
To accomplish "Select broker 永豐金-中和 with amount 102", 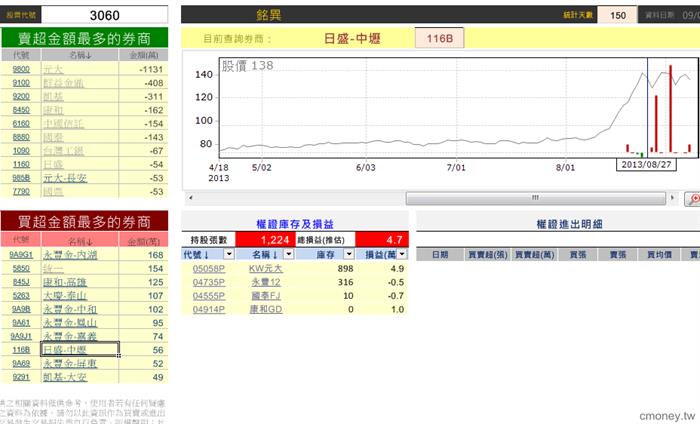I will (70, 309).
